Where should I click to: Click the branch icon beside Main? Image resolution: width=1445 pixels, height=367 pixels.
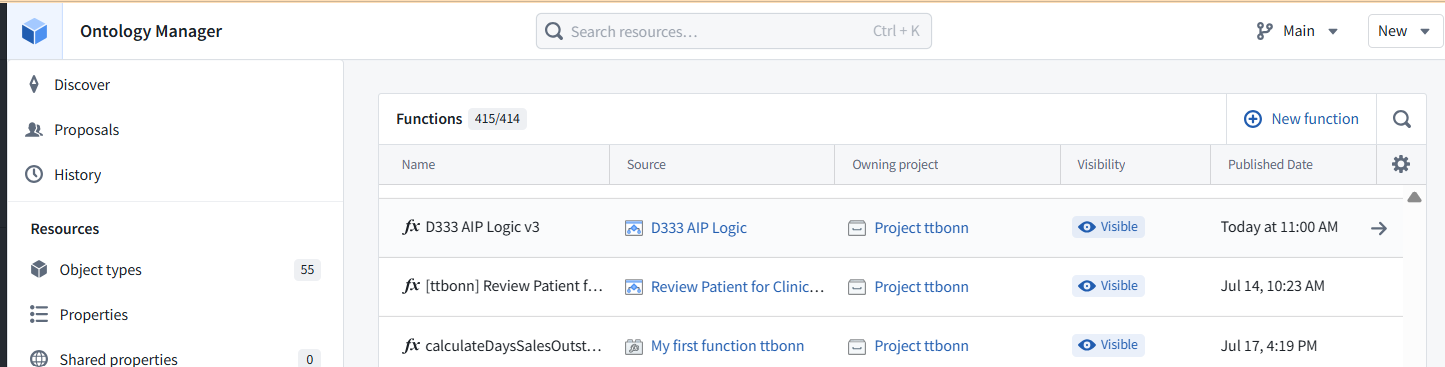(1264, 31)
